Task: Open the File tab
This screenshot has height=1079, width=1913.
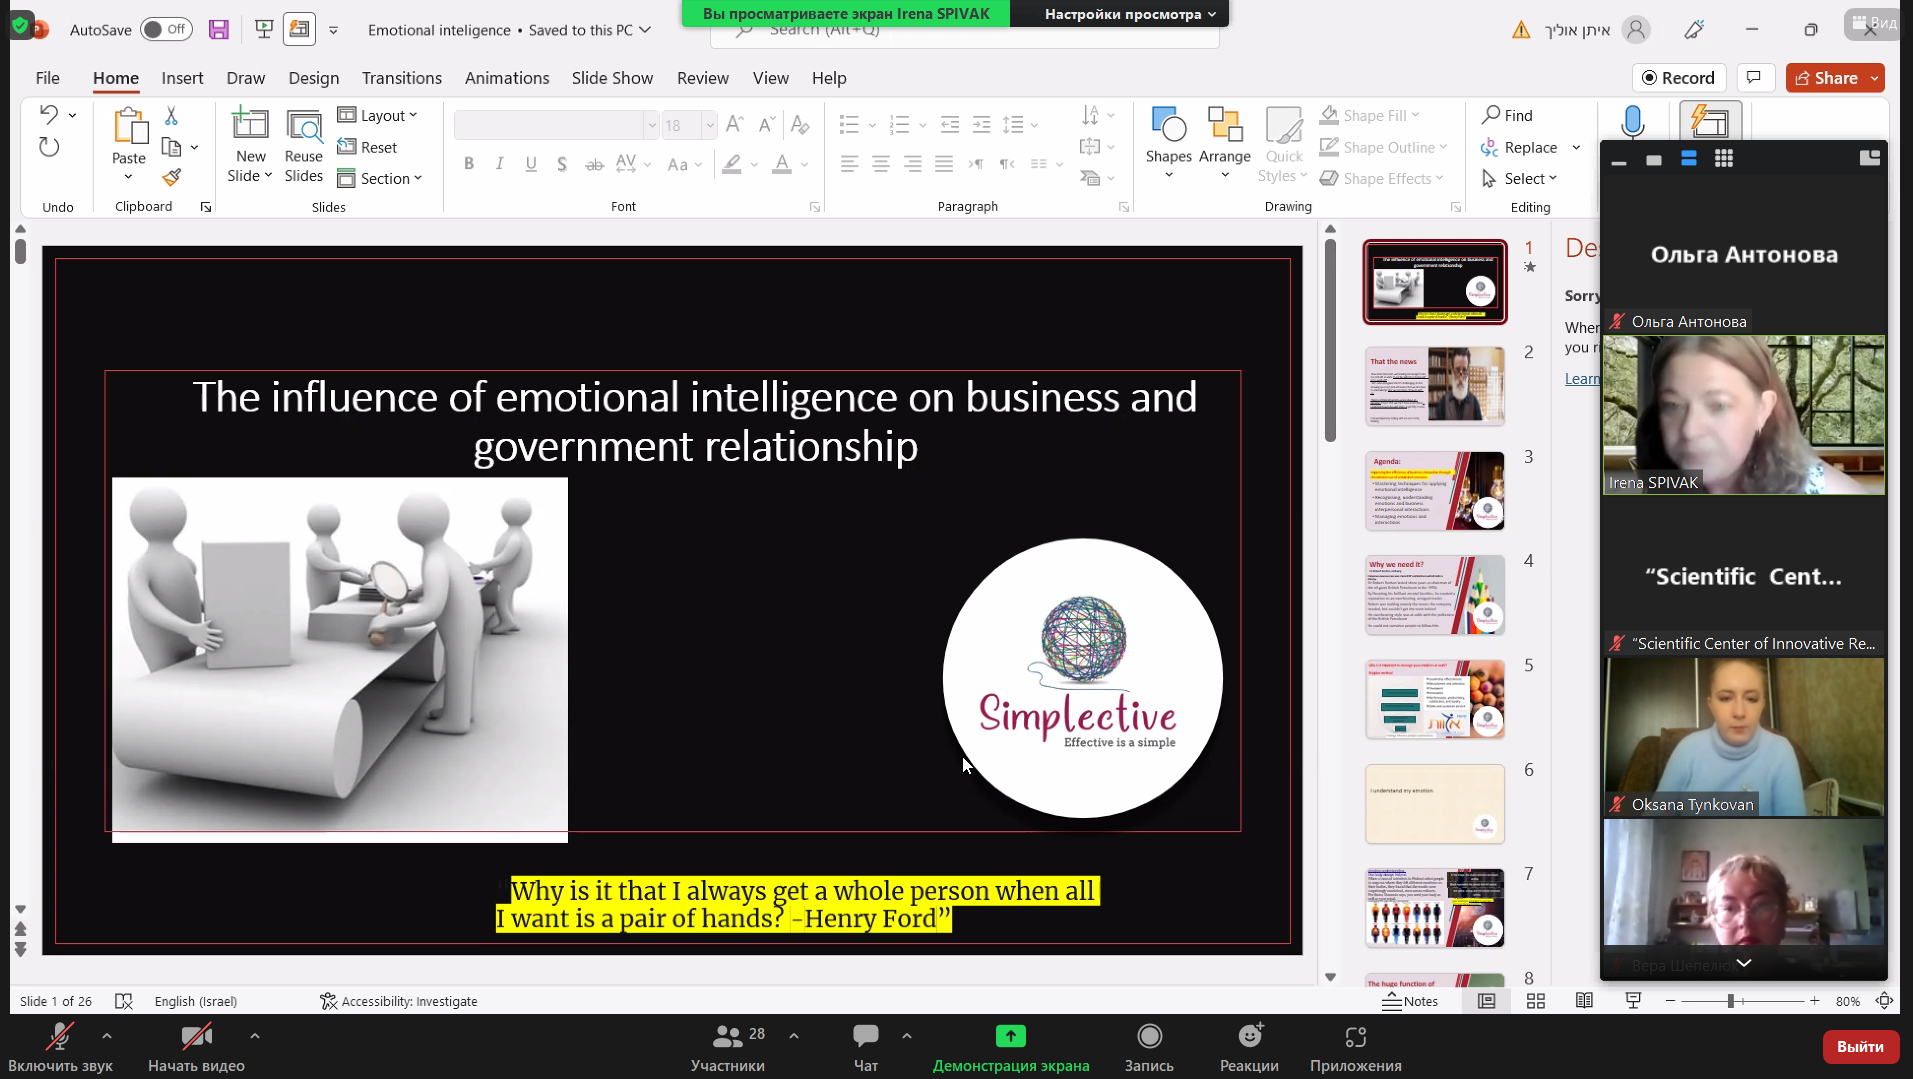Action: [47, 78]
